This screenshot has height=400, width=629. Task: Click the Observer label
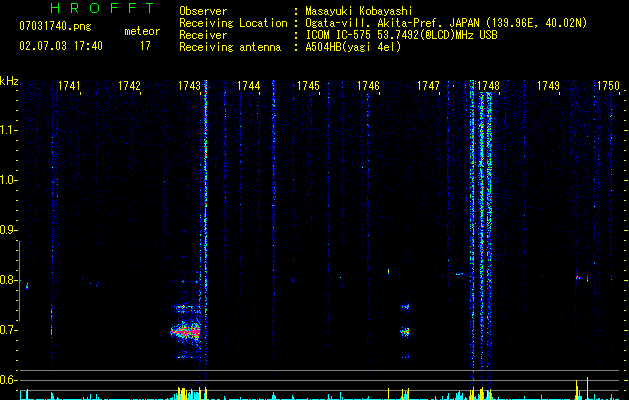(203, 11)
